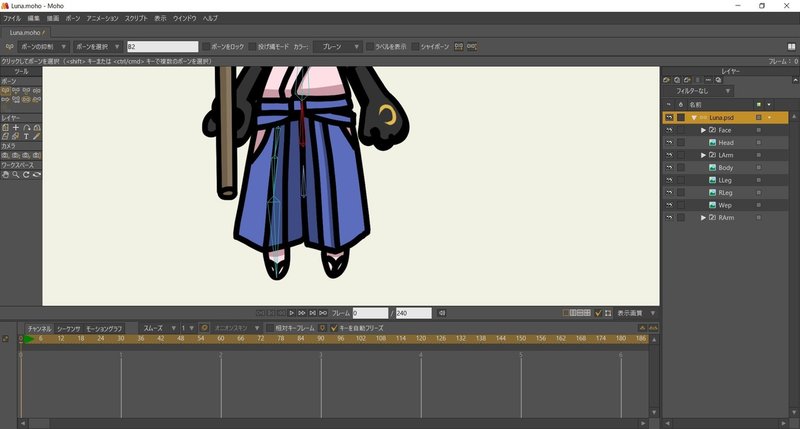Expand the LArm group layer
The height and width of the screenshot is (429, 800).
point(703,155)
